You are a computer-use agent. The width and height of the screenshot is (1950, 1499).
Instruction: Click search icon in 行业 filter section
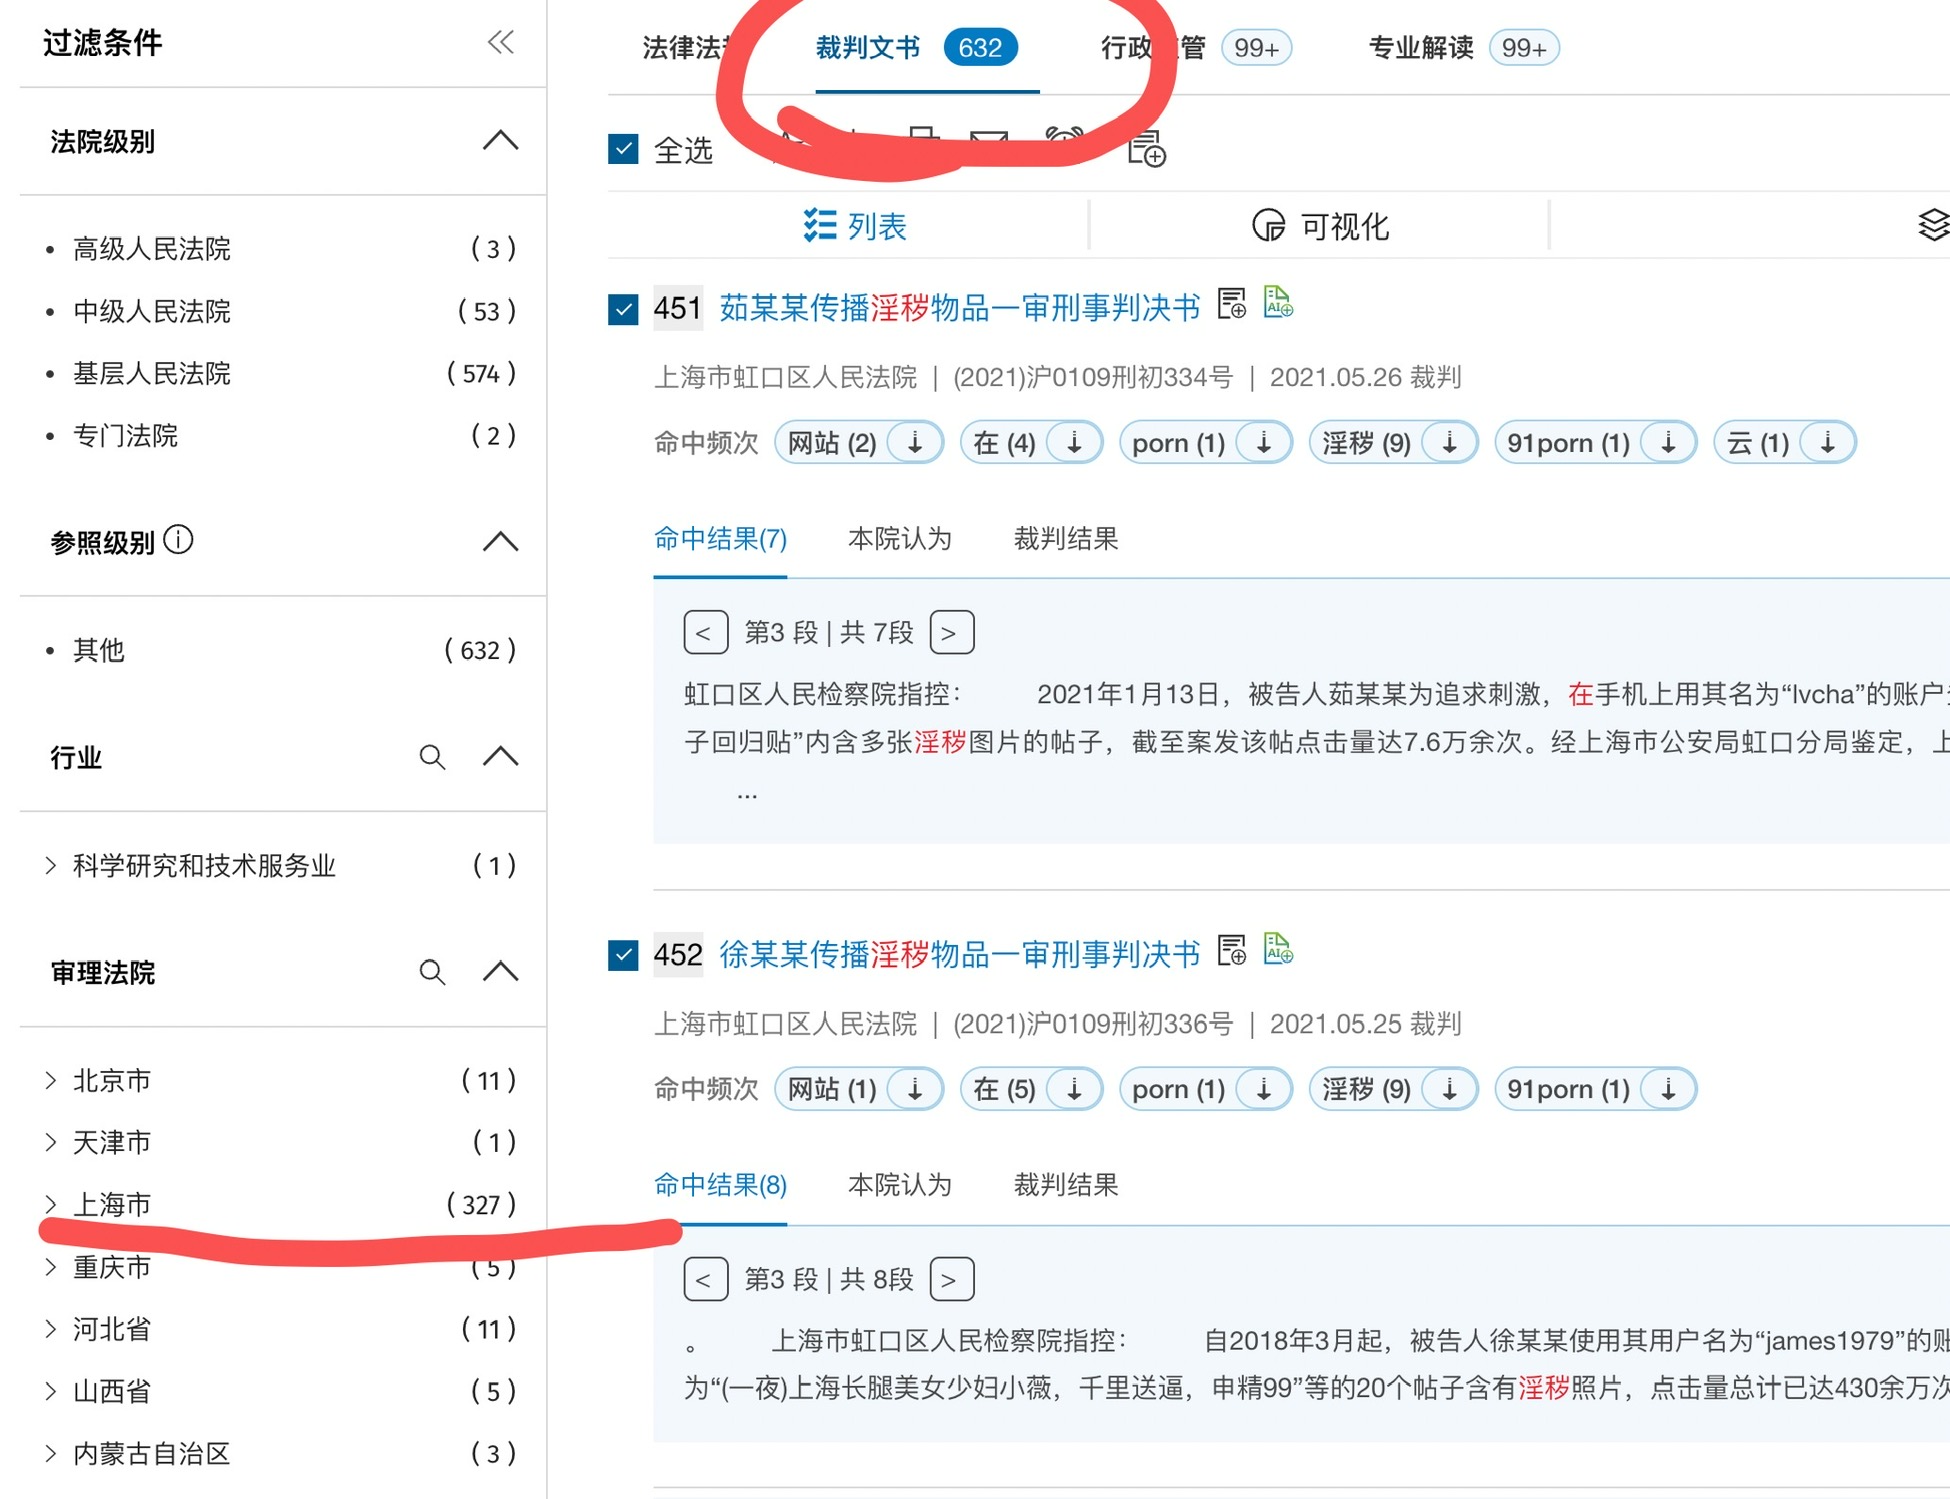[432, 757]
